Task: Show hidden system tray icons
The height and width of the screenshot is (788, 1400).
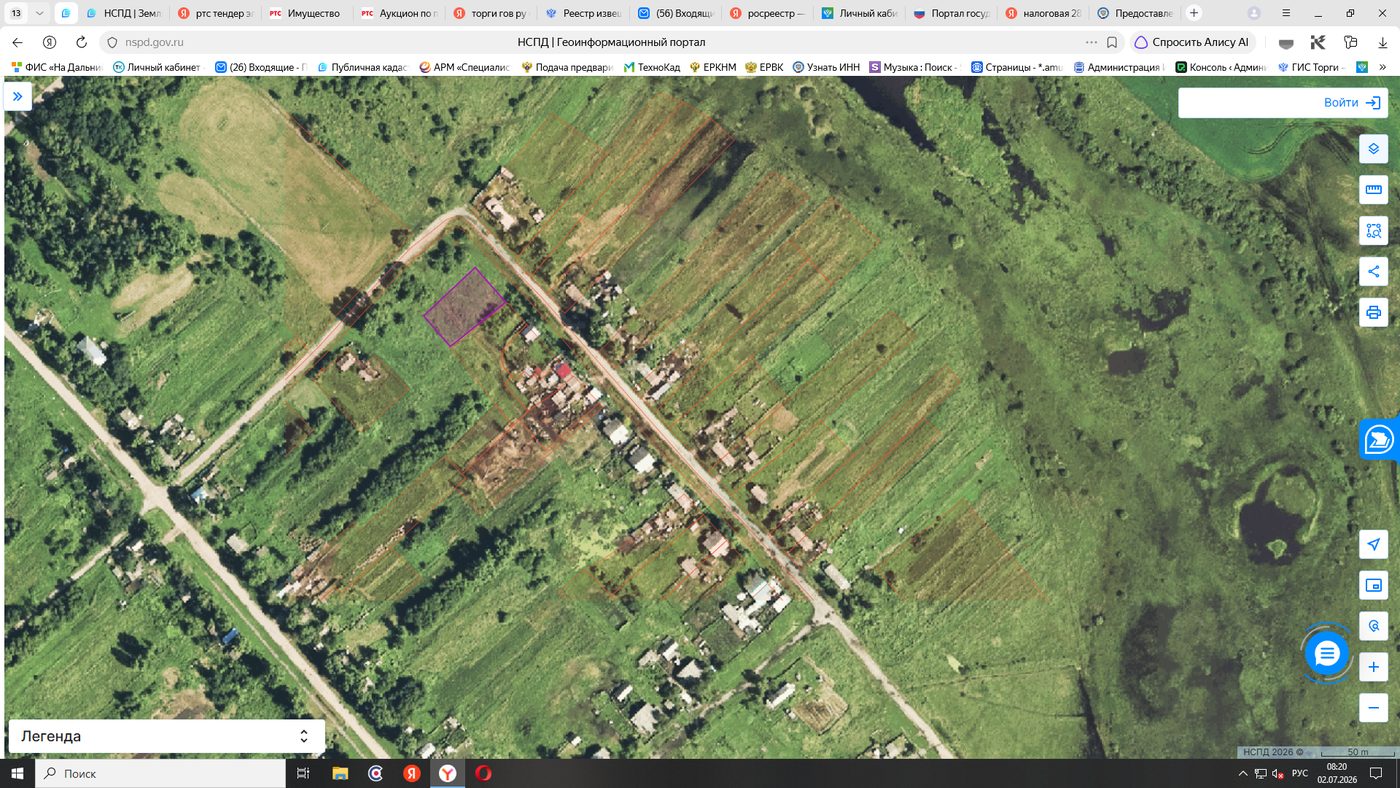Action: (x=1243, y=773)
